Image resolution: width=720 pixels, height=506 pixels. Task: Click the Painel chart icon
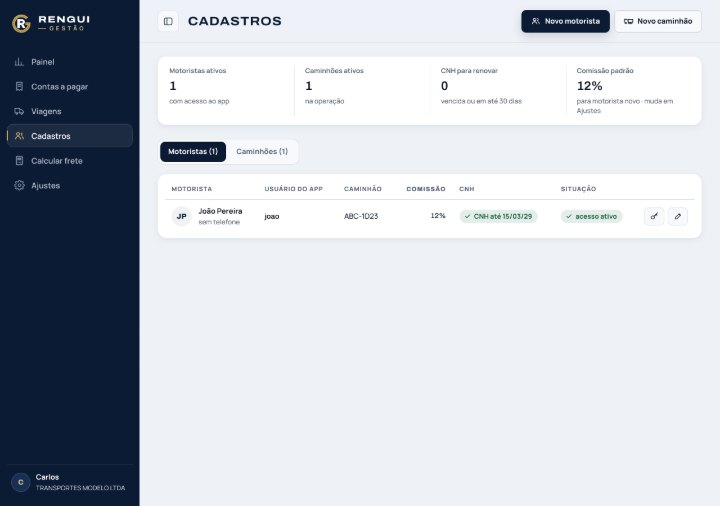point(19,62)
